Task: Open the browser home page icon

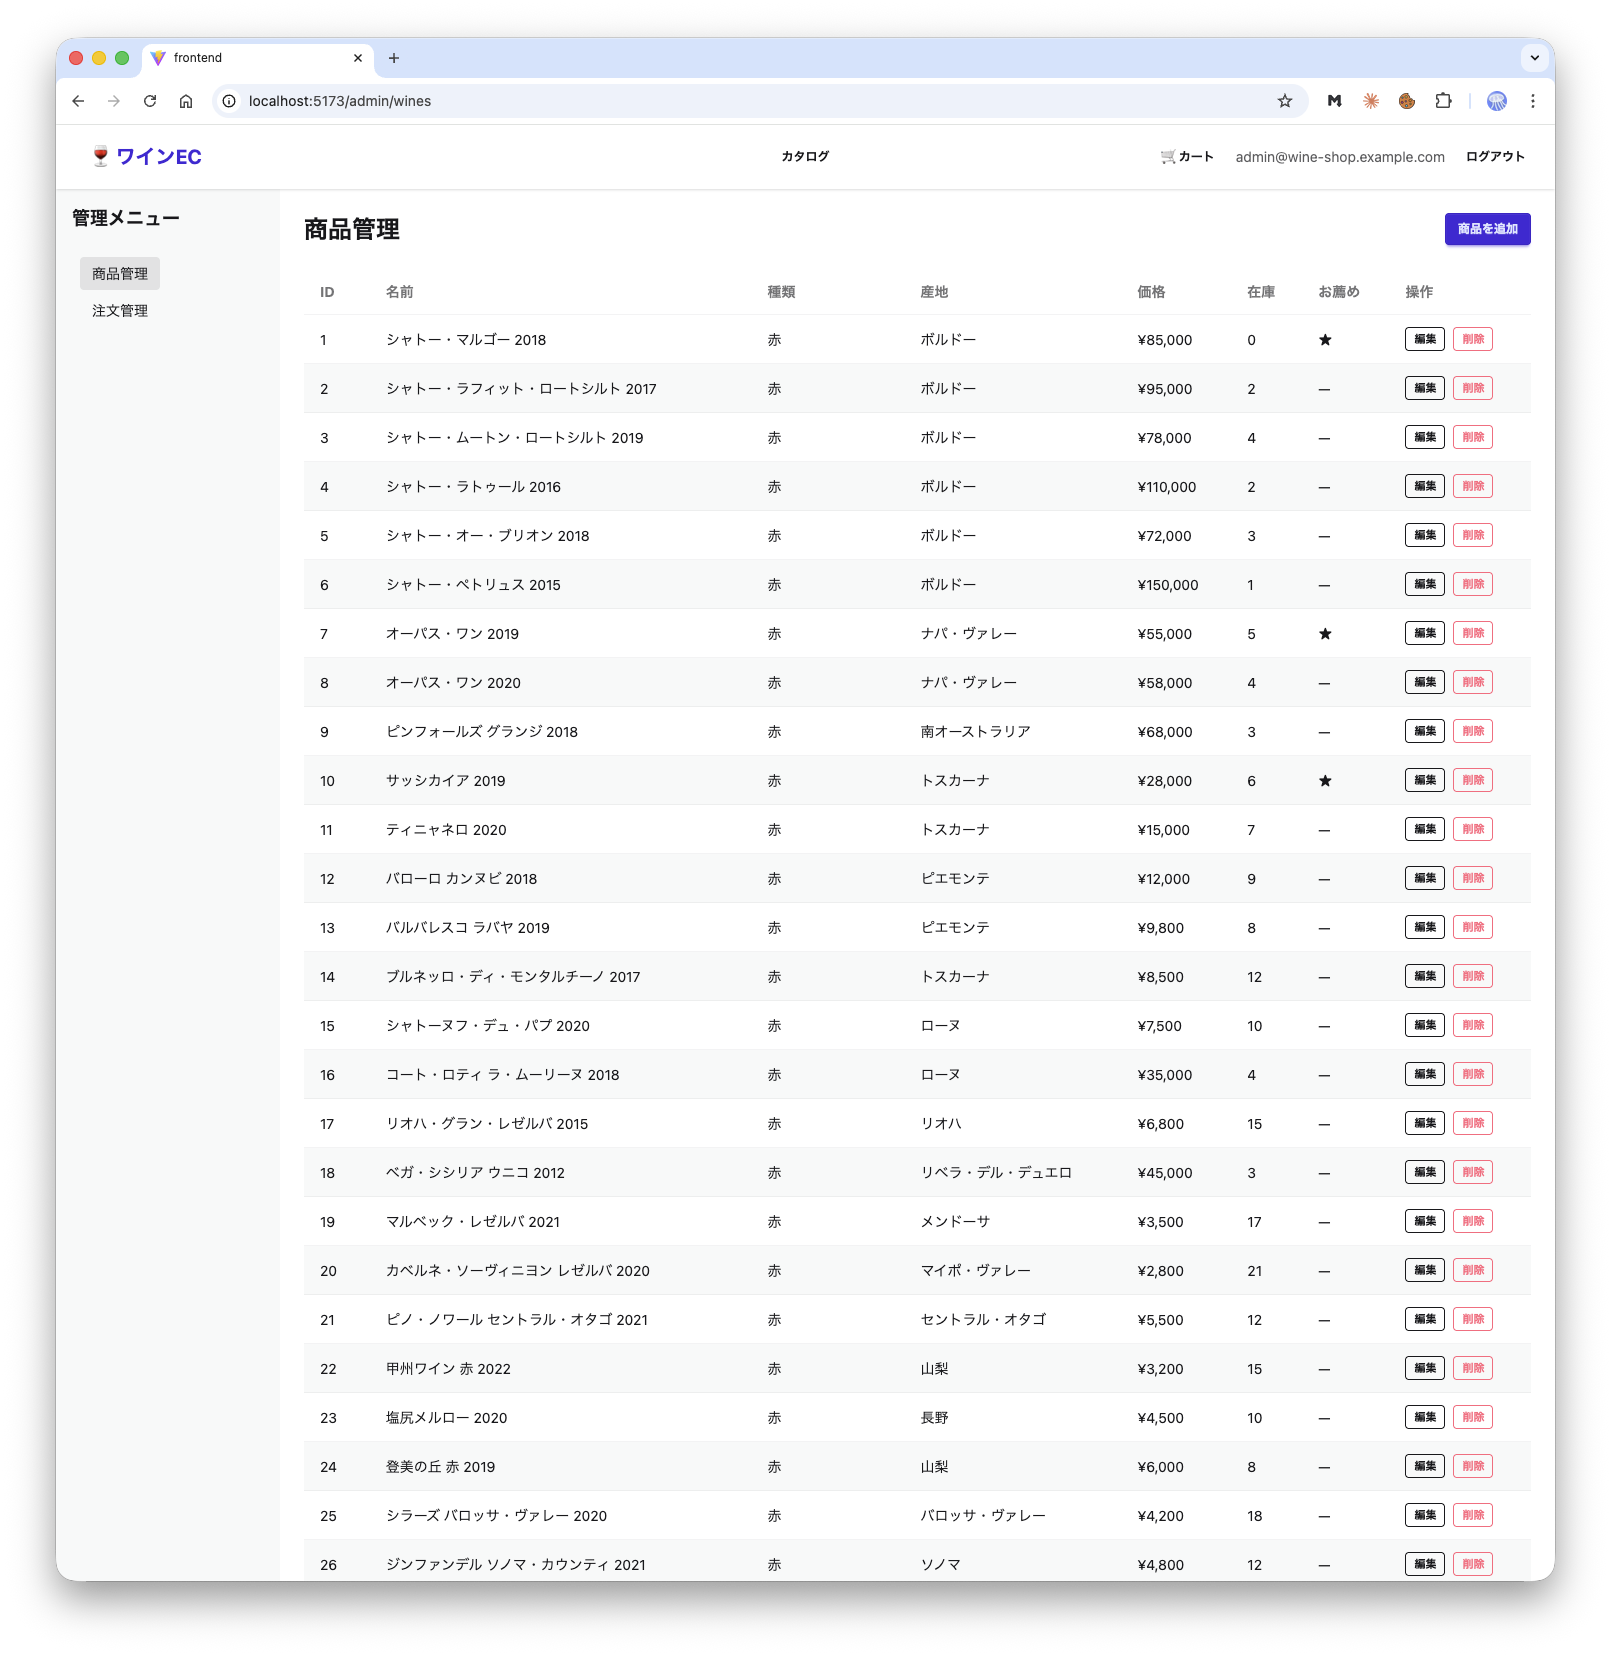Action: 186,101
